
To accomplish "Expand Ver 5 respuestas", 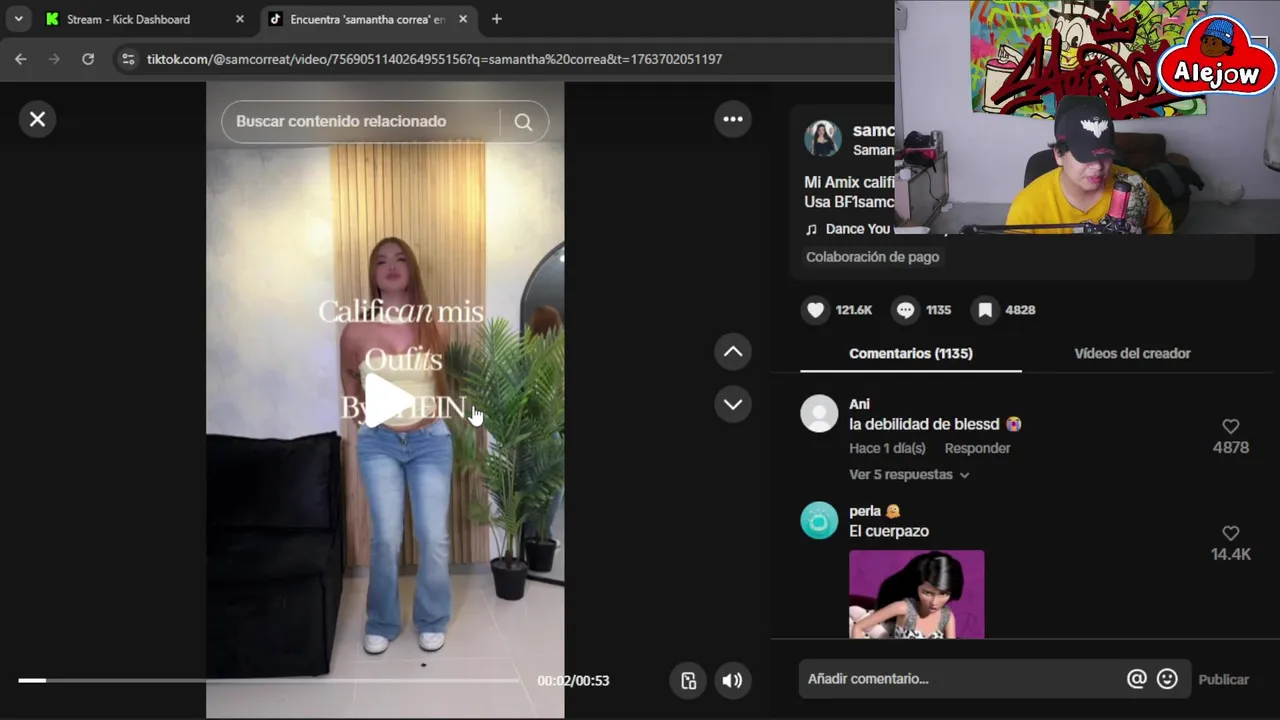I will (x=909, y=475).
